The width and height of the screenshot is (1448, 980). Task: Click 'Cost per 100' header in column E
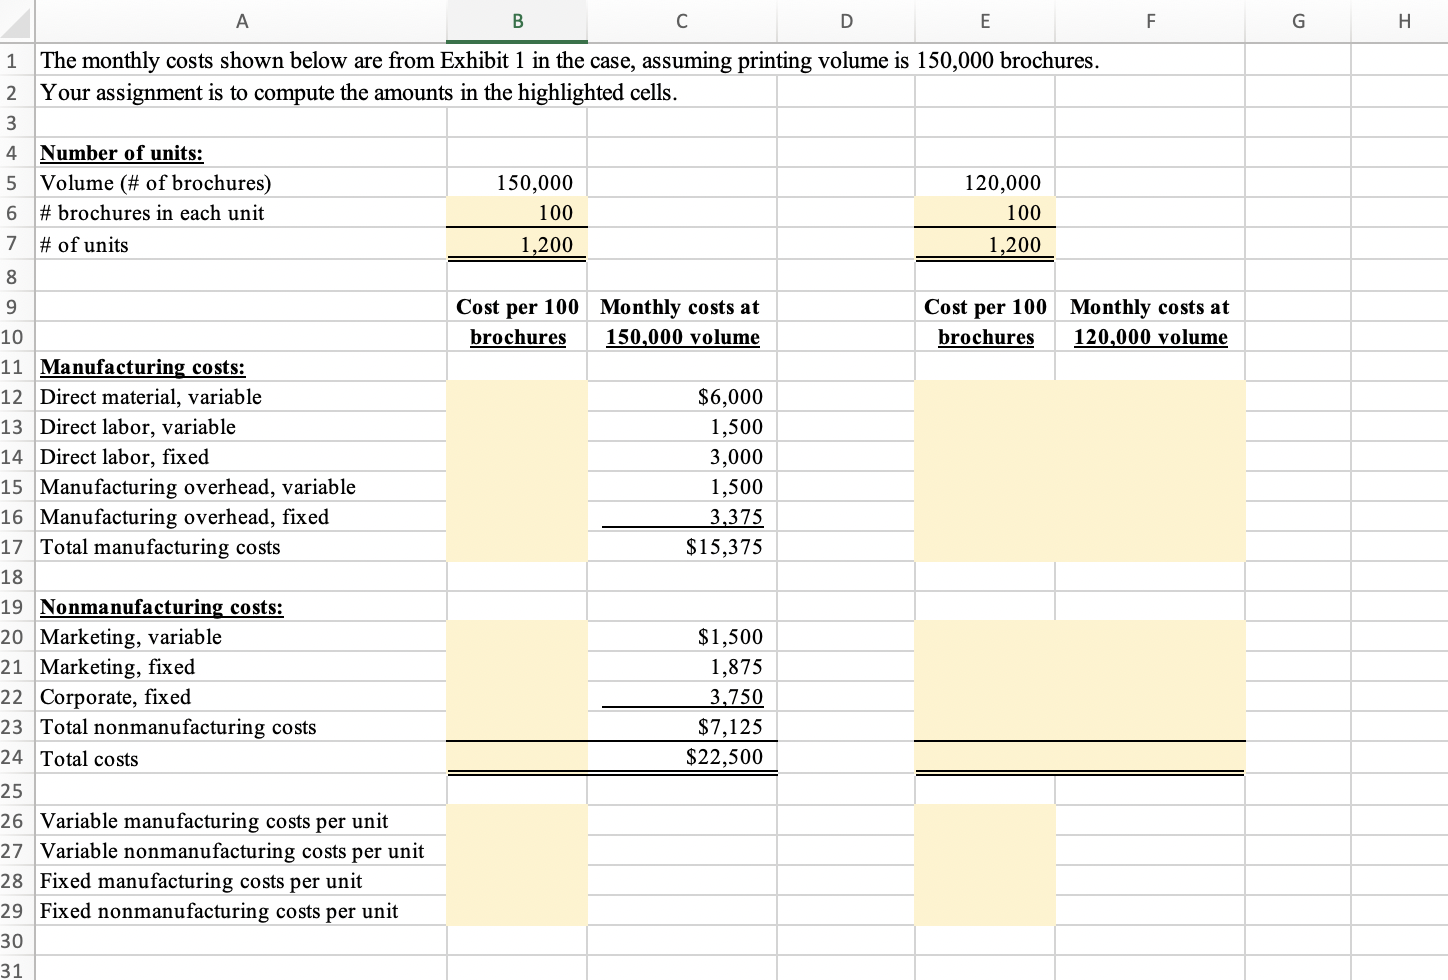(x=985, y=307)
